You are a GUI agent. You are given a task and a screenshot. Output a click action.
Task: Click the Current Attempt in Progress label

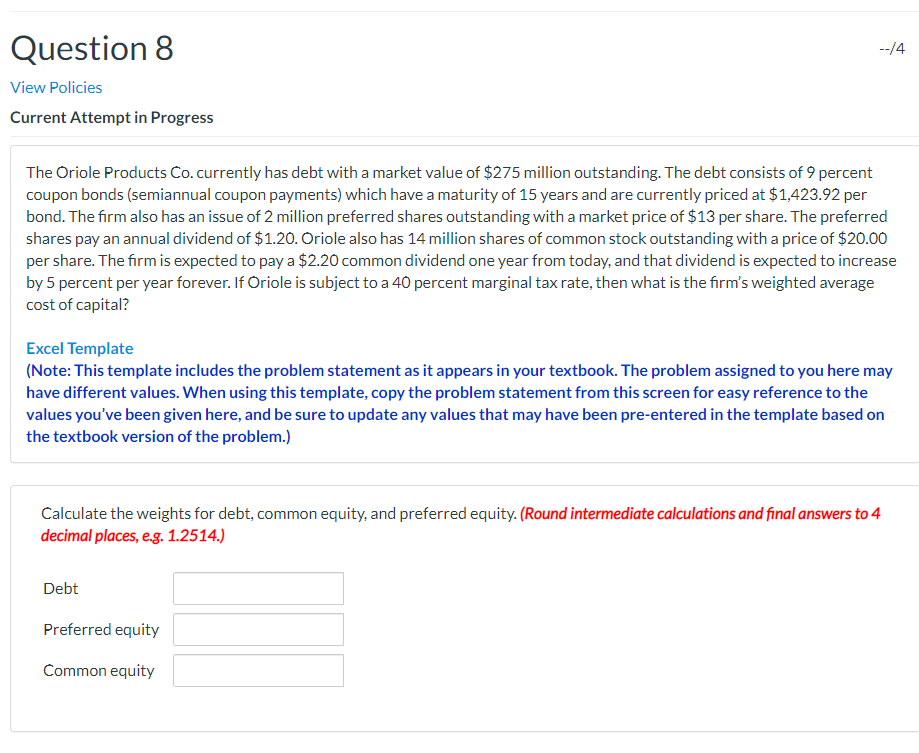pyautogui.click(x=111, y=117)
